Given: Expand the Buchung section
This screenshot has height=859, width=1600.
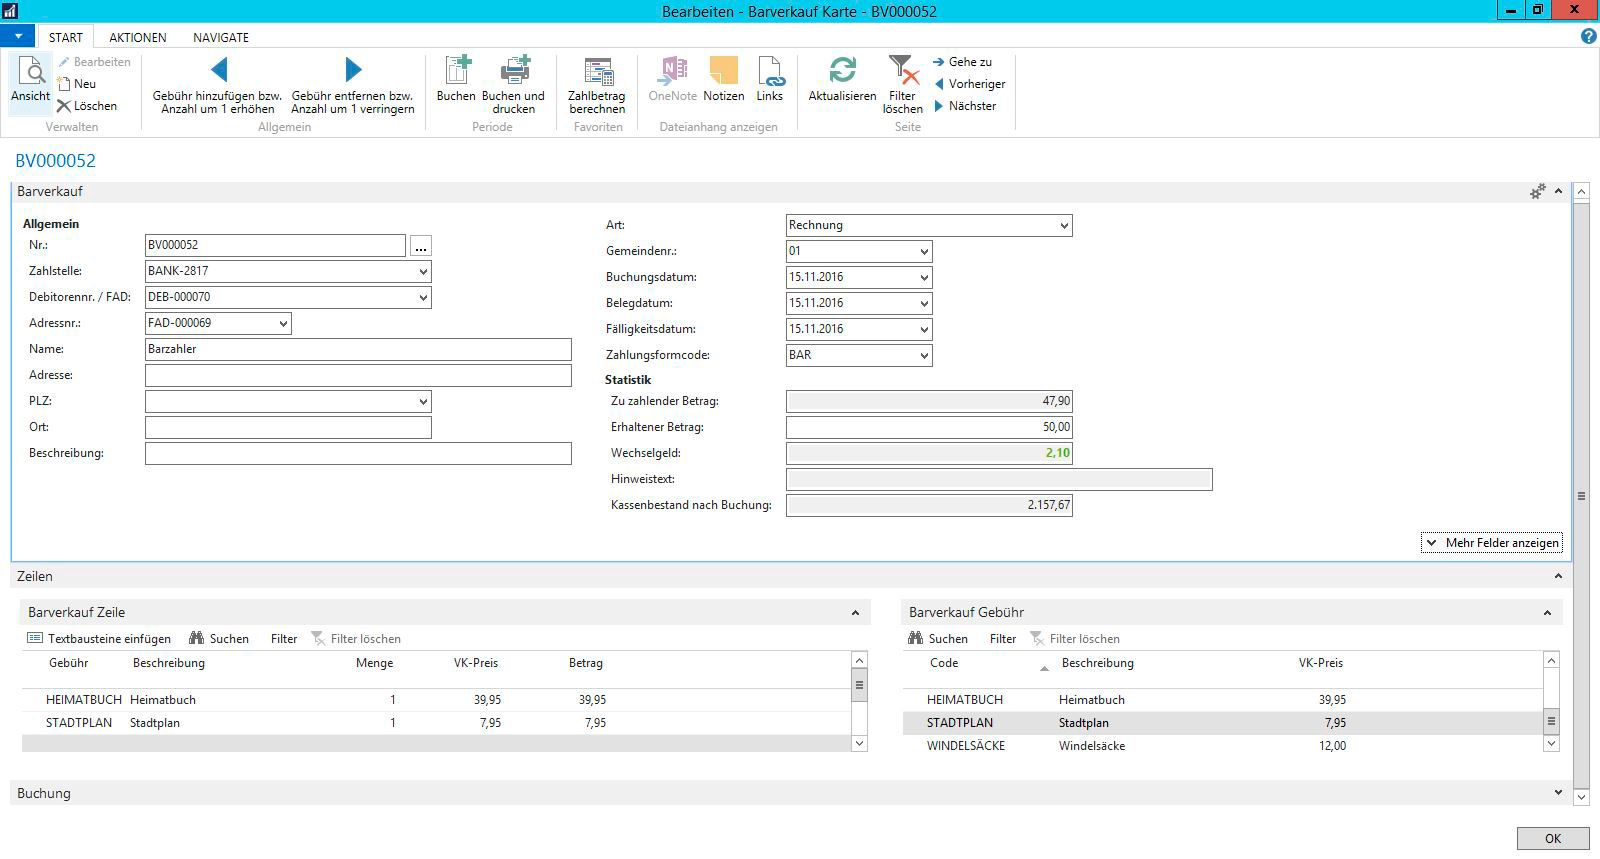Looking at the screenshot, I should pyautogui.click(x=1558, y=793).
